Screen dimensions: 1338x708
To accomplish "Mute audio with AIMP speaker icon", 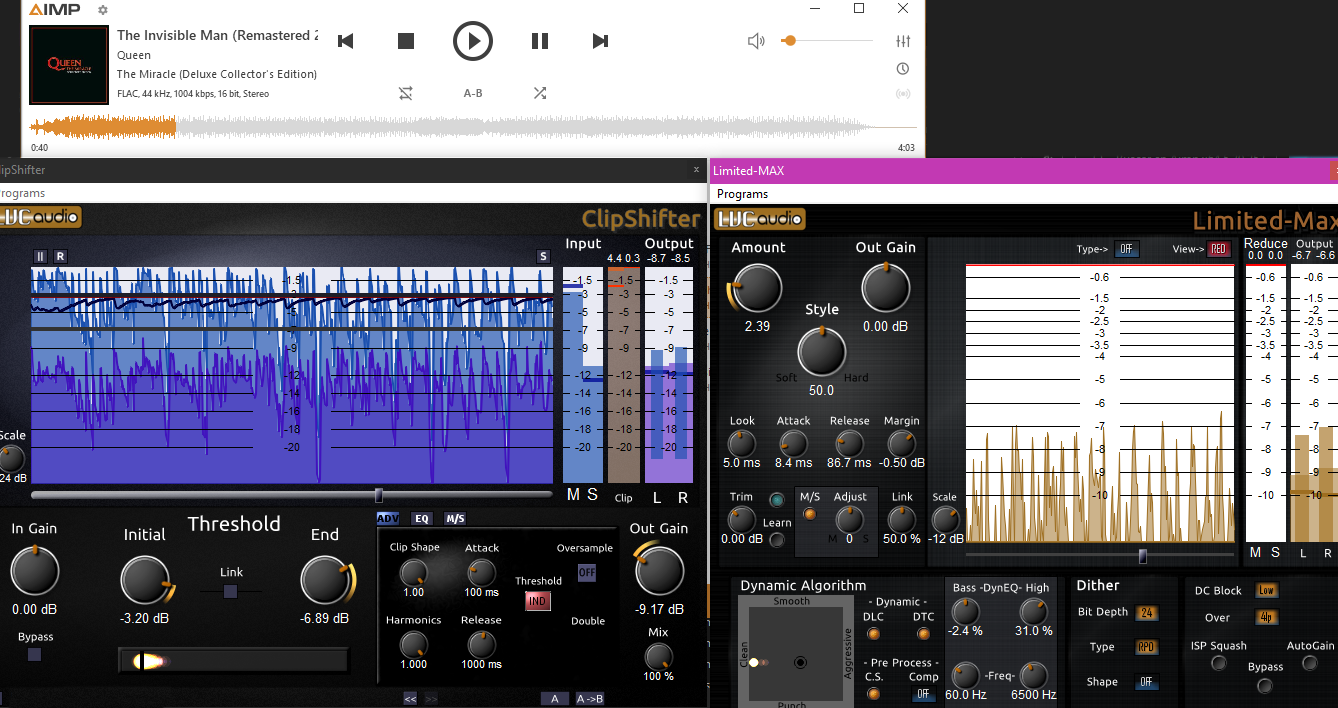I will point(756,41).
